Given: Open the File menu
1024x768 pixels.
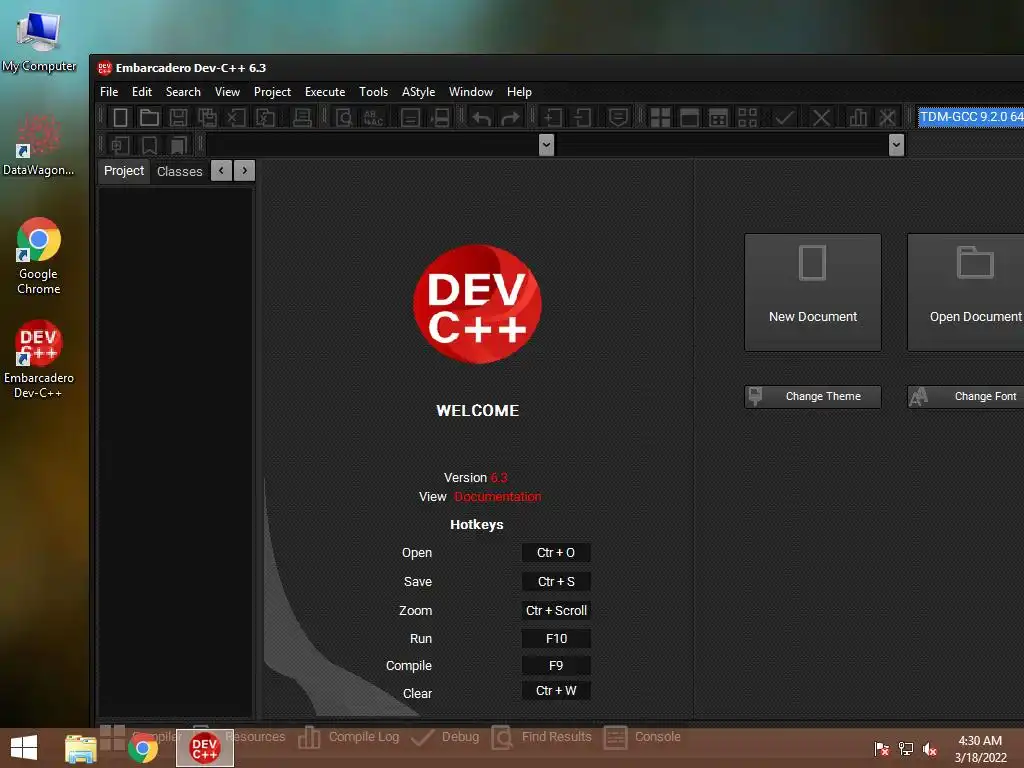Looking at the screenshot, I should pyautogui.click(x=109, y=92).
